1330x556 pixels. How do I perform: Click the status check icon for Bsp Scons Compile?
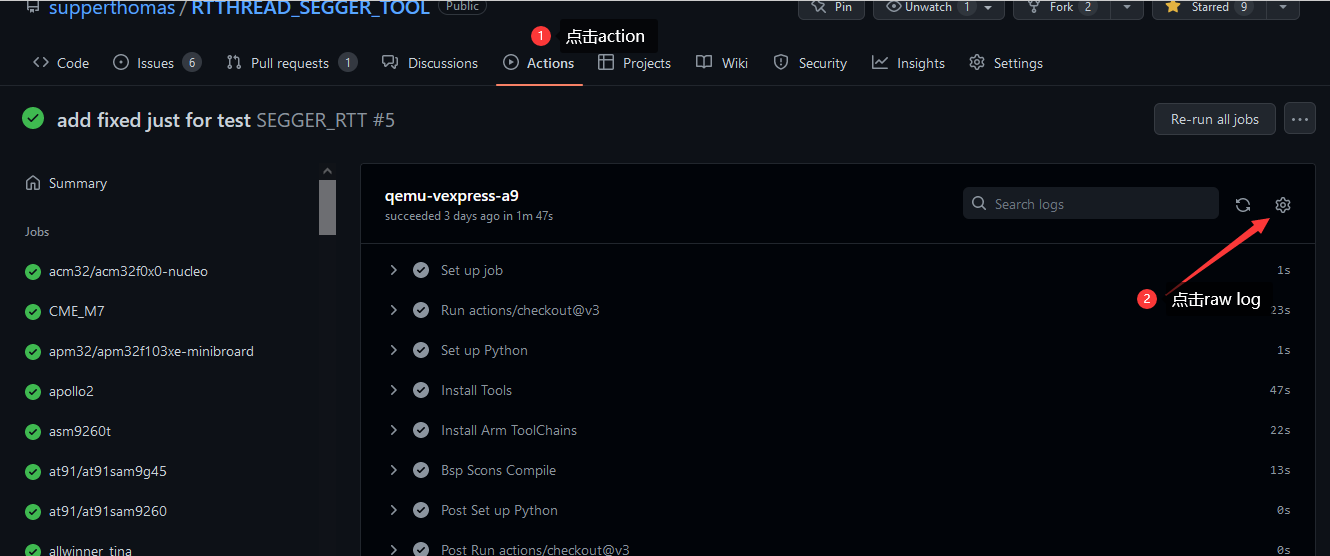pyautogui.click(x=421, y=470)
